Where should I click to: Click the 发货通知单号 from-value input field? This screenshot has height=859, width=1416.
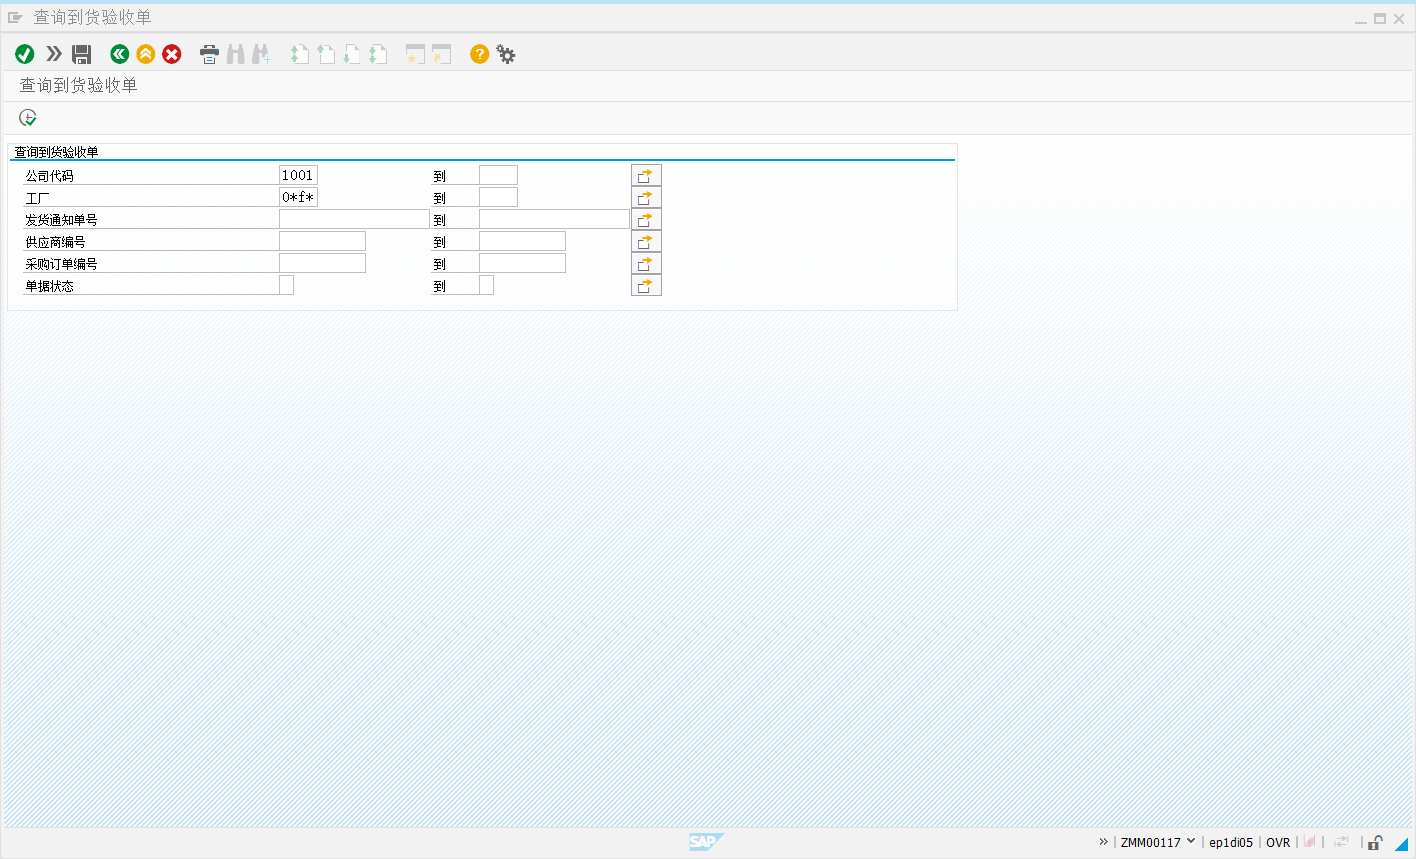354,219
